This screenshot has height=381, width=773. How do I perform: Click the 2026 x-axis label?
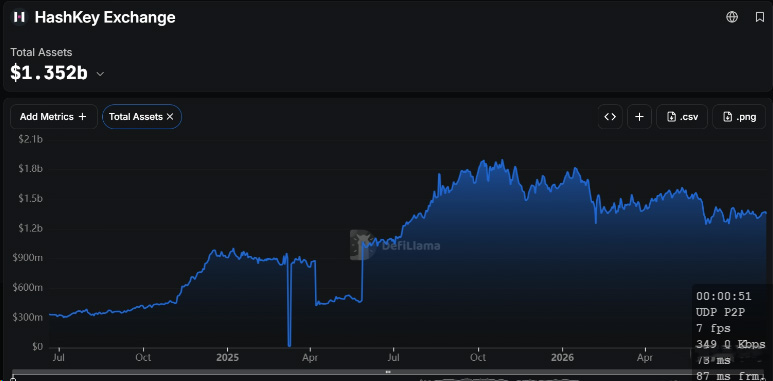tap(562, 357)
